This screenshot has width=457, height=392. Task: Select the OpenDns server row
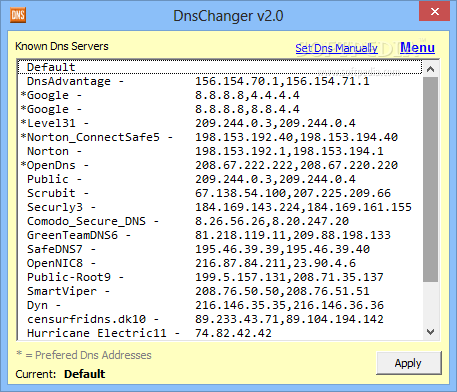pyautogui.click(x=220, y=165)
